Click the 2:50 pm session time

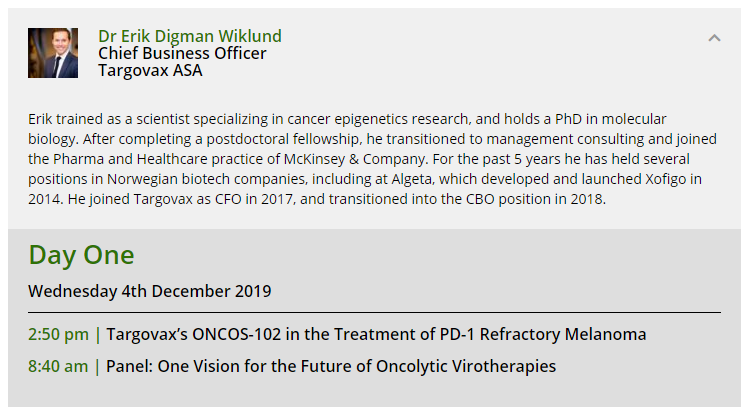coord(58,334)
